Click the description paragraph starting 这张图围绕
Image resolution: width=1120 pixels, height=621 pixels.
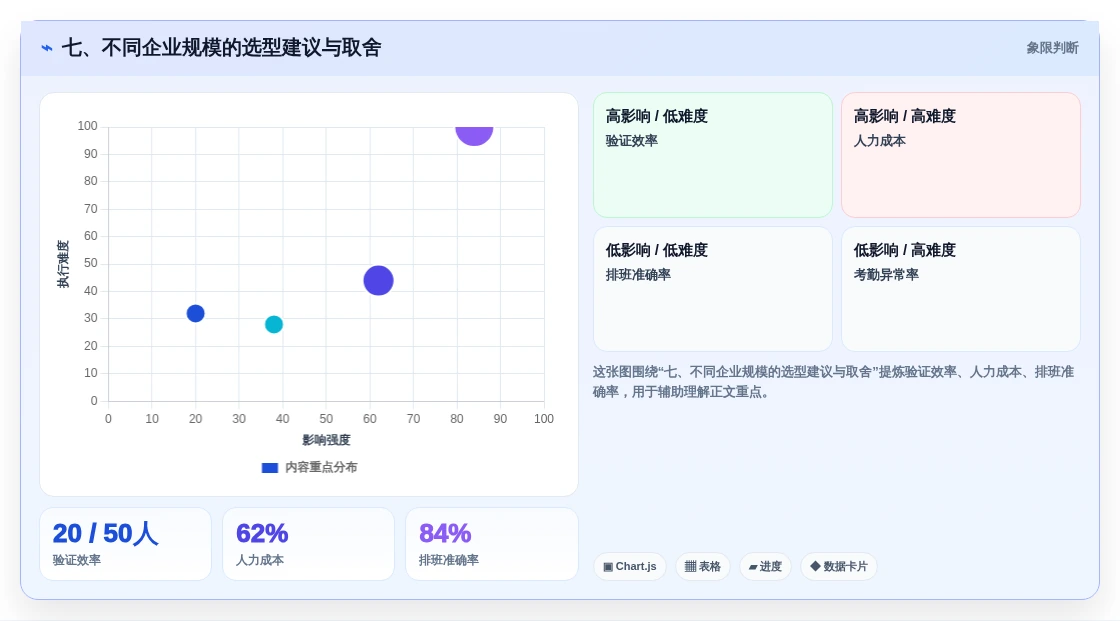833,382
